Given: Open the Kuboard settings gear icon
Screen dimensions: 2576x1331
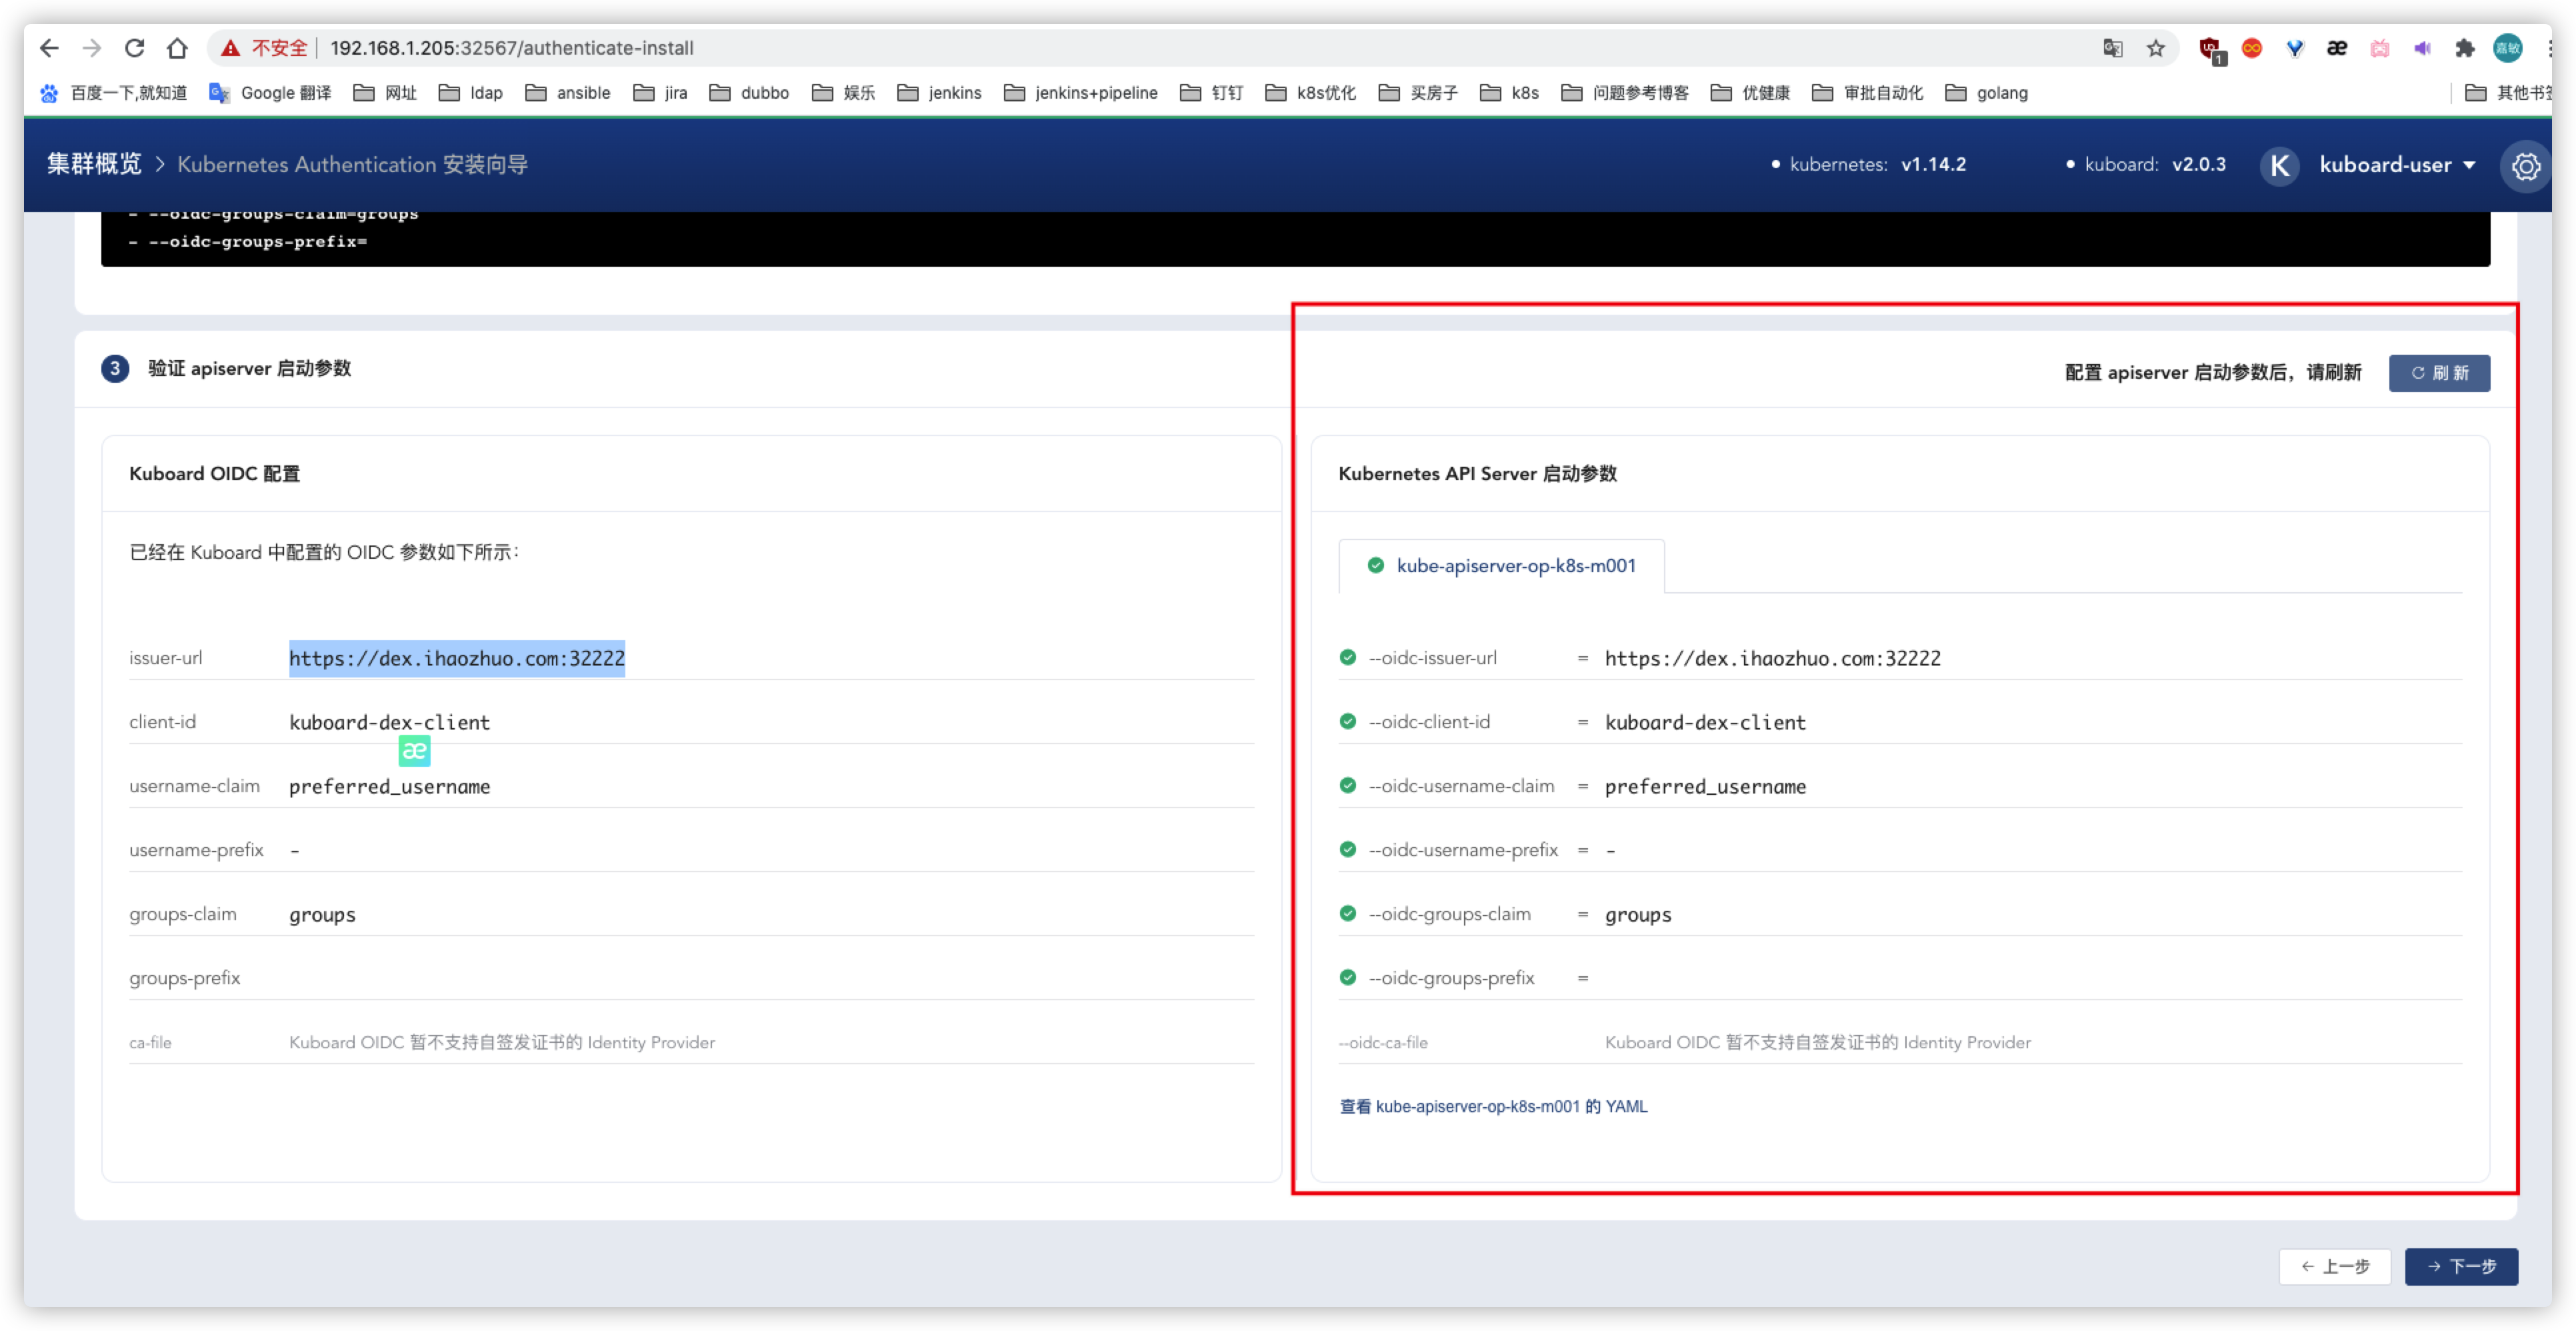Looking at the screenshot, I should click(x=2526, y=166).
